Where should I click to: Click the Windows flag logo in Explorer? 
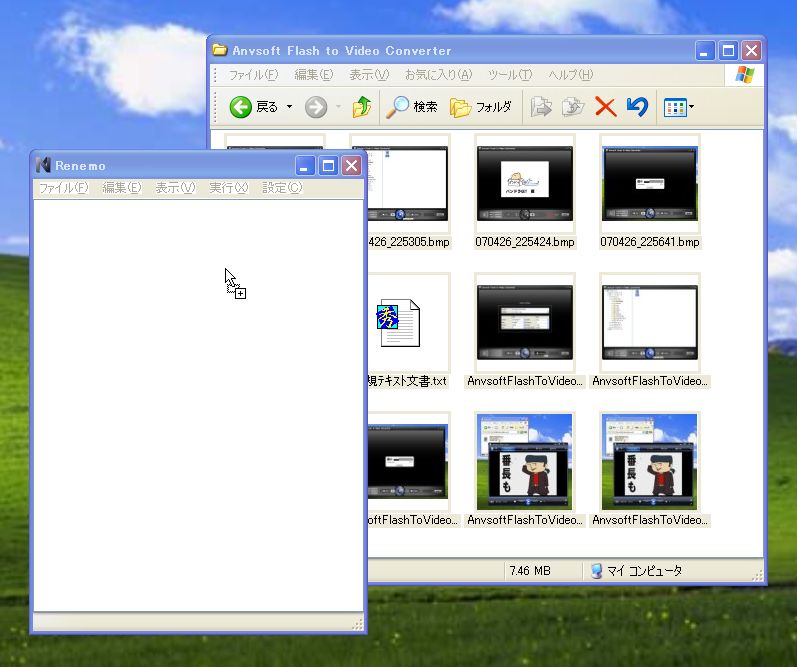[744, 75]
